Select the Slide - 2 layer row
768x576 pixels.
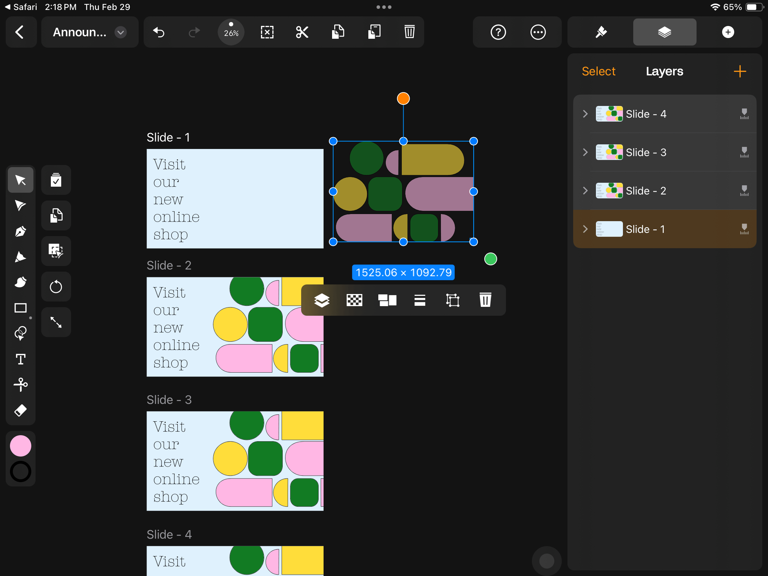665,191
